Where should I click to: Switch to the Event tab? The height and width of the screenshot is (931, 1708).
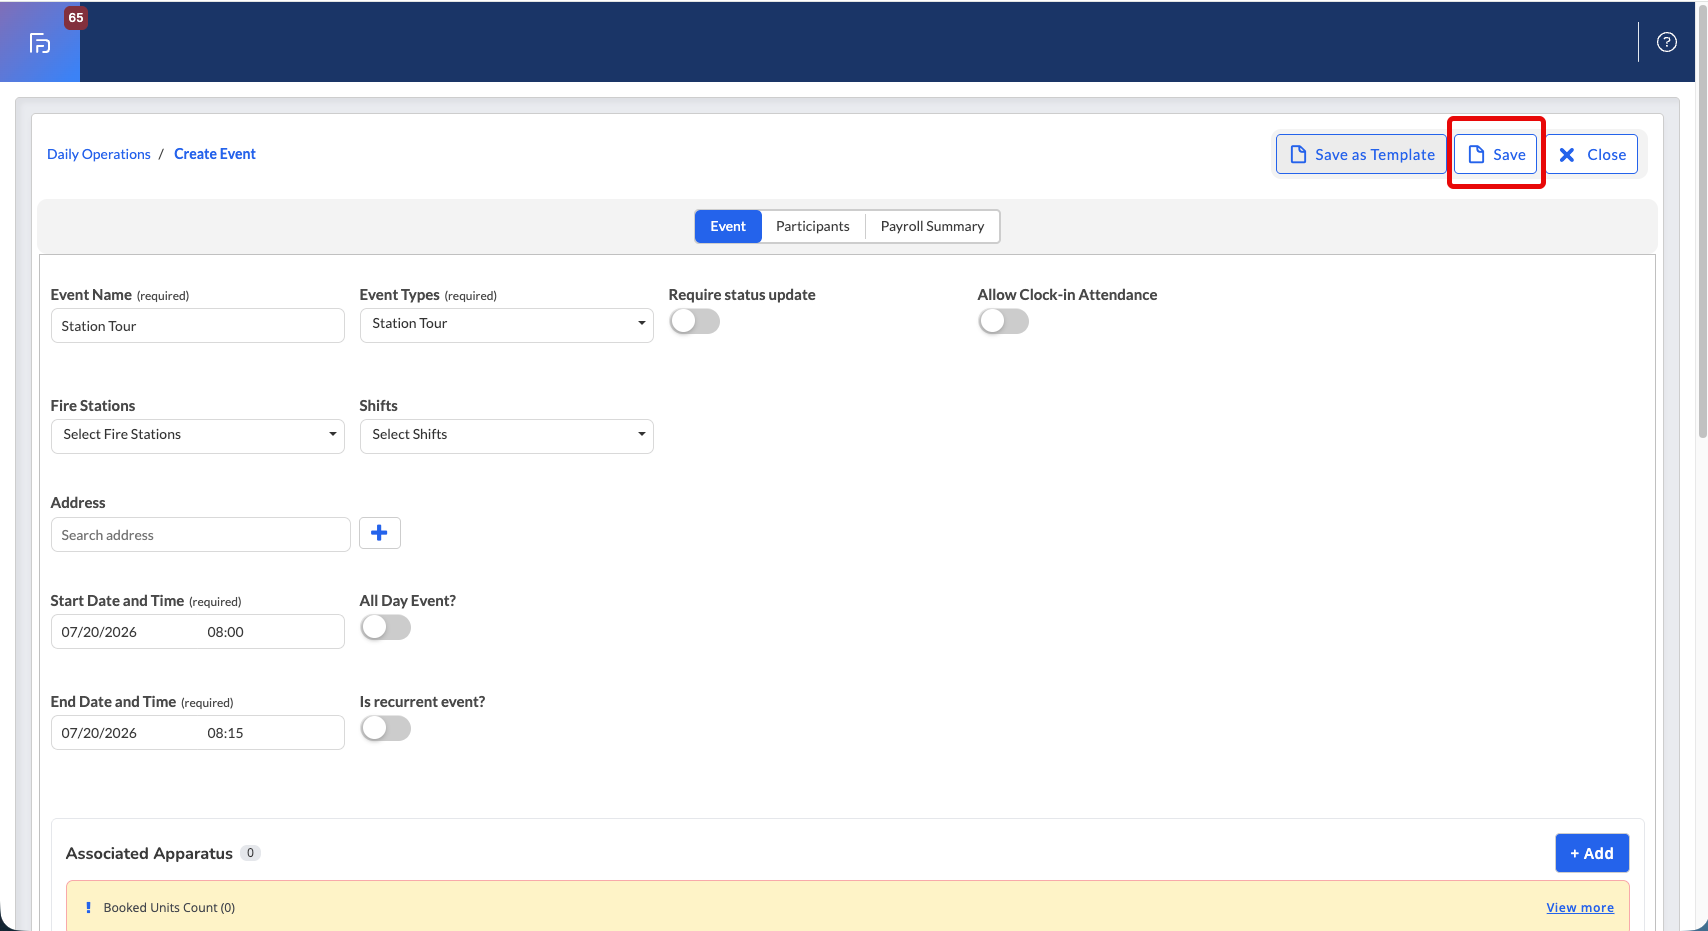click(728, 226)
